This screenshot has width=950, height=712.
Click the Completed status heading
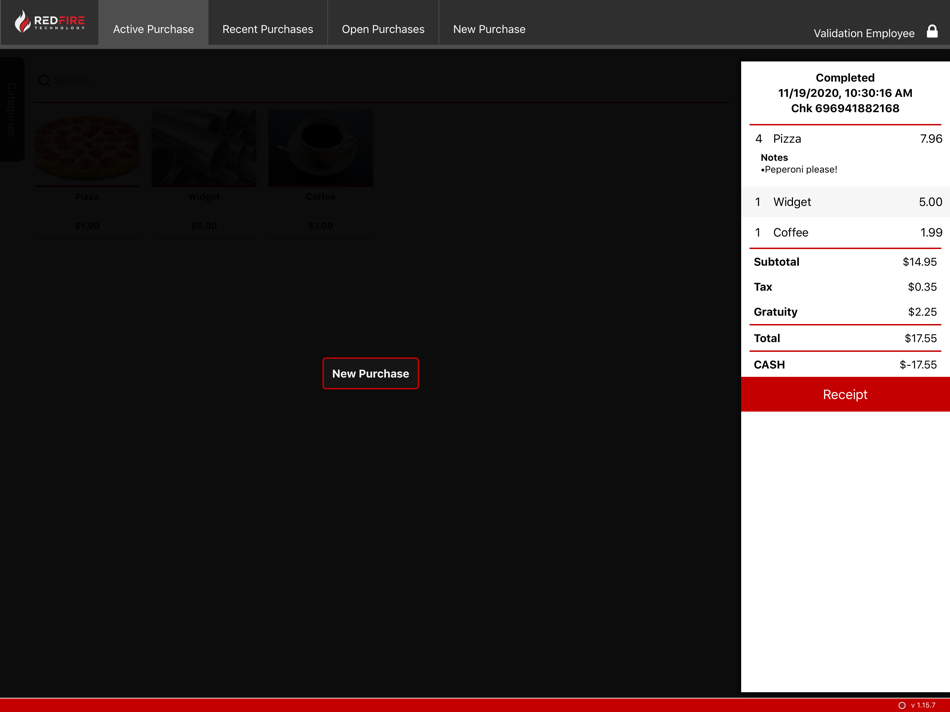[x=845, y=78]
